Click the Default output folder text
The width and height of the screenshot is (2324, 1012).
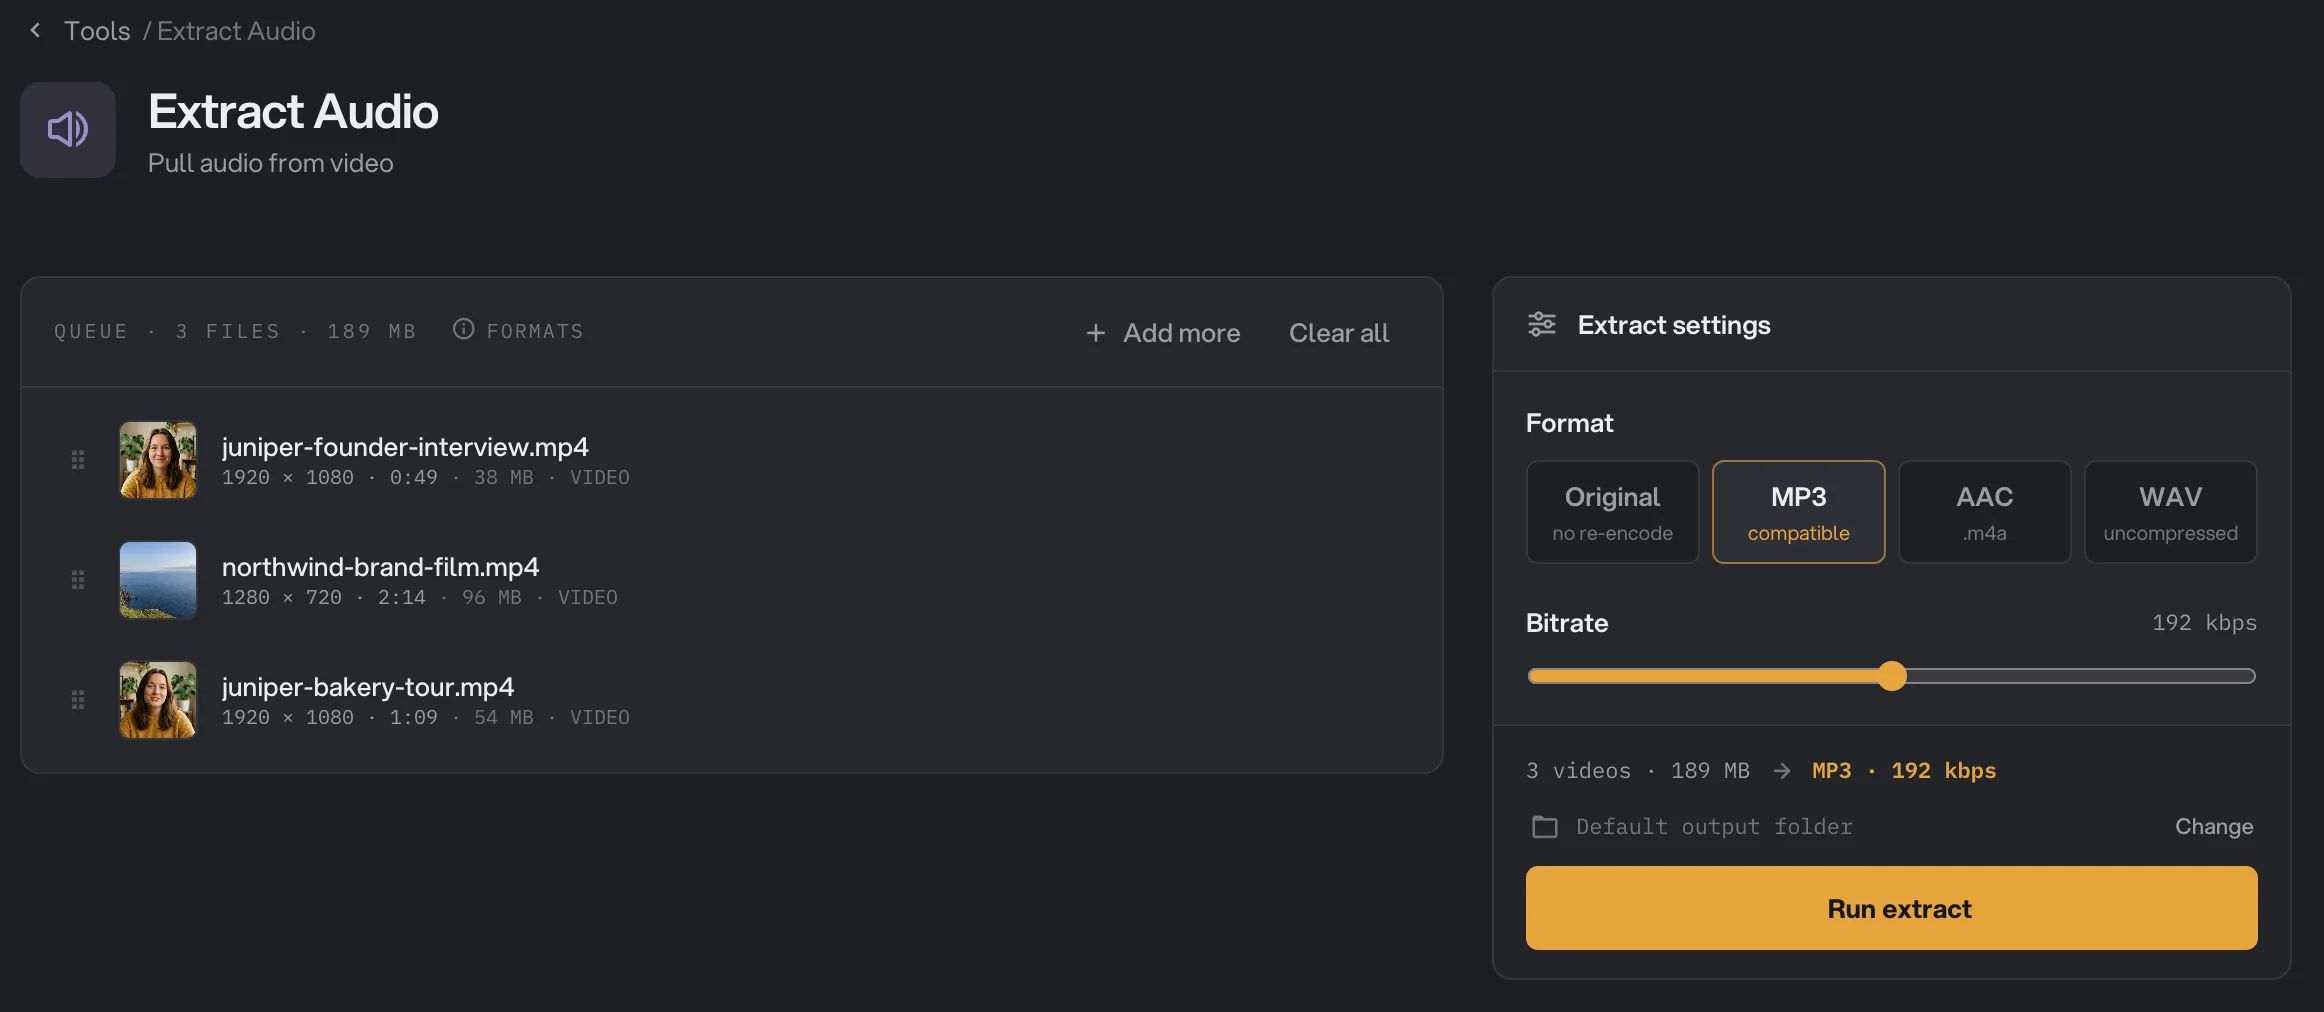click(1714, 827)
